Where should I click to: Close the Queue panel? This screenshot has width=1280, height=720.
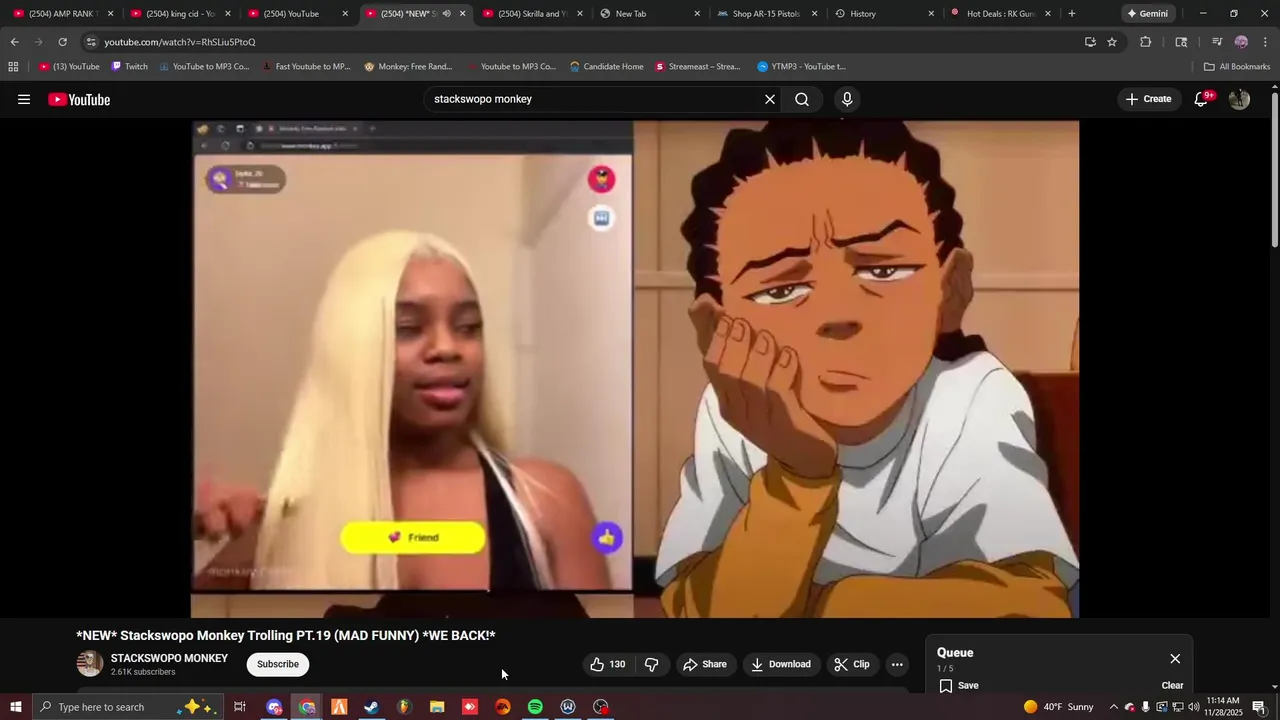point(1175,658)
